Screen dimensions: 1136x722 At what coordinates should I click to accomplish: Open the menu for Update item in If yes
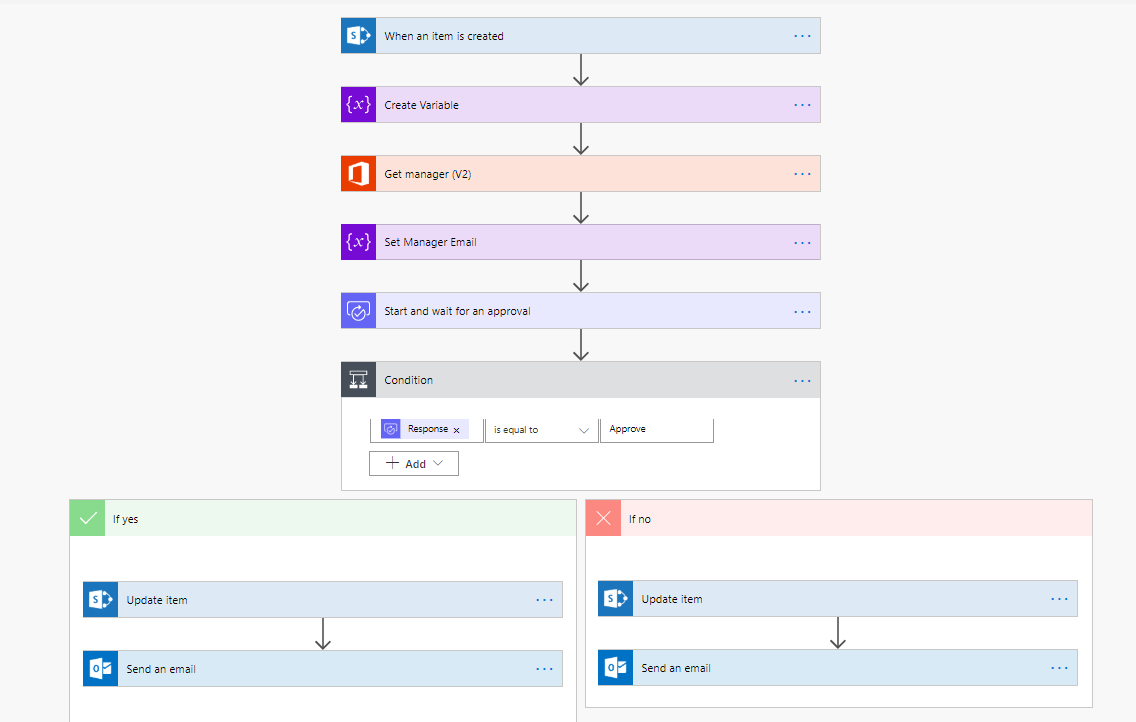pos(544,600)
